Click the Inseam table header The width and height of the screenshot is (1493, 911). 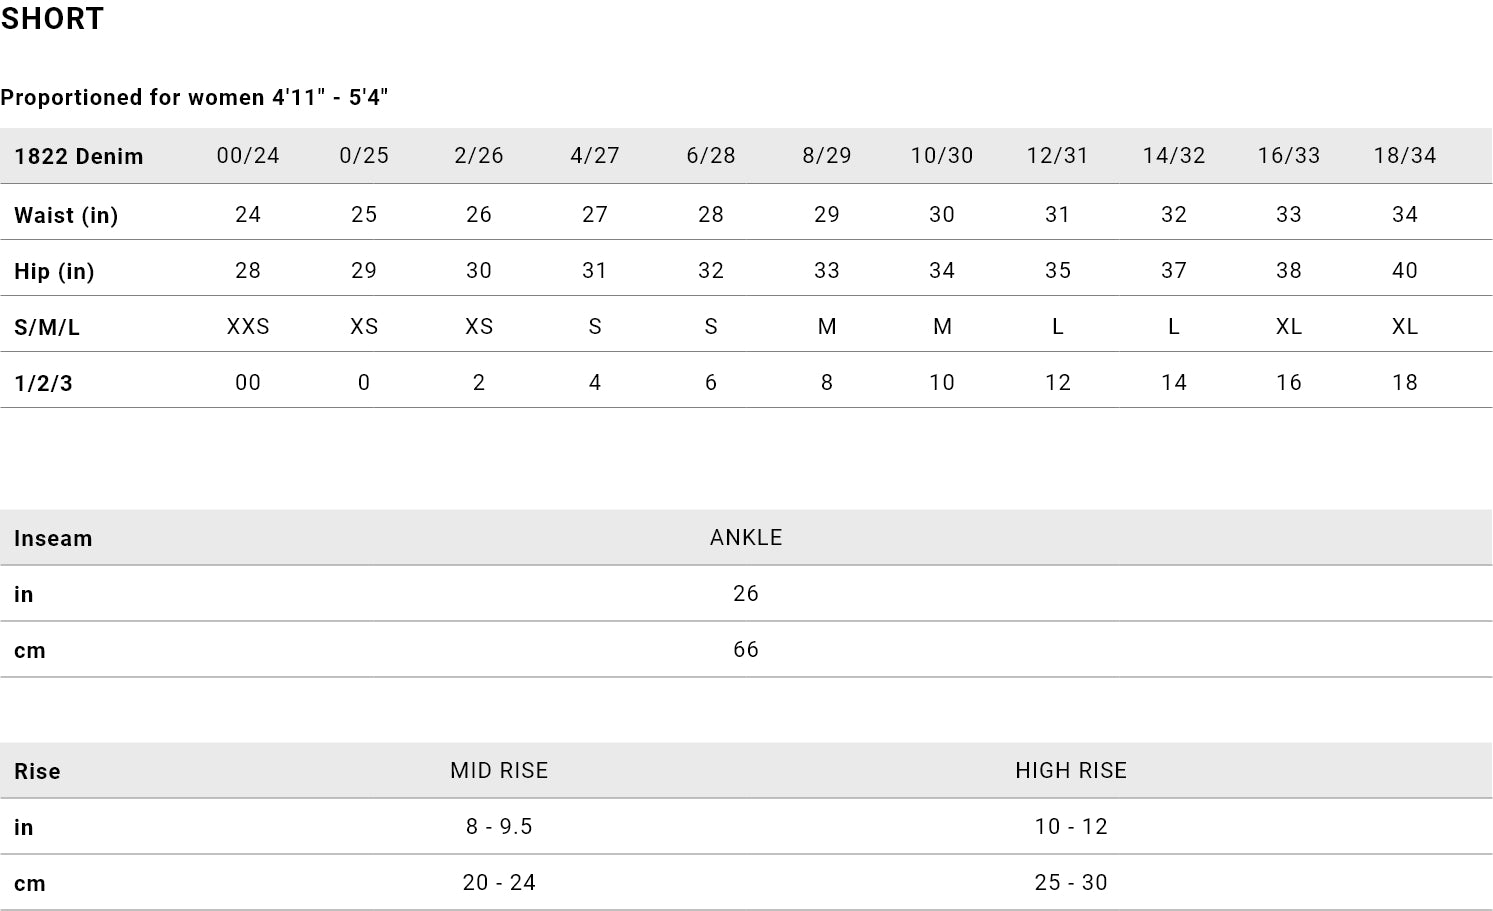tap(53, 539)
